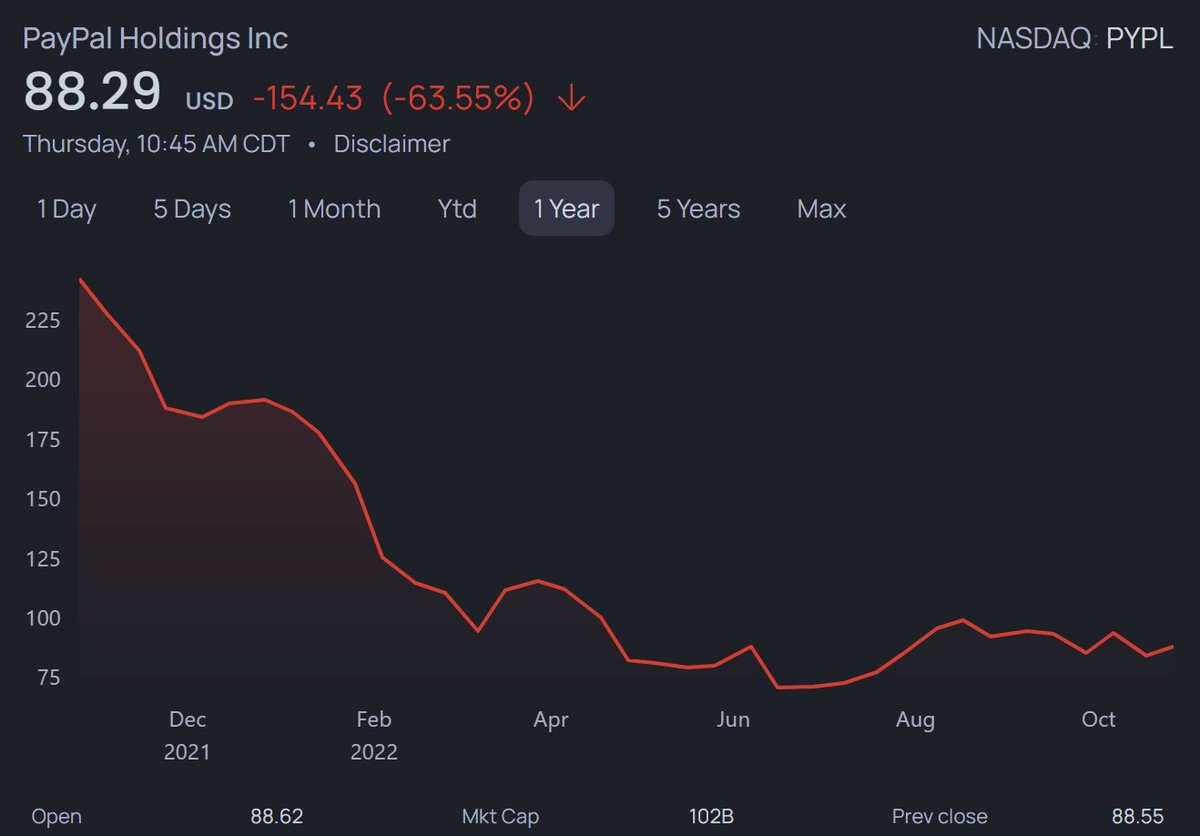Image resolution: width=1200 pixels, height=836 pixels.
Task: Click the PYPL ticker symbol
Action: [1139, 40]
